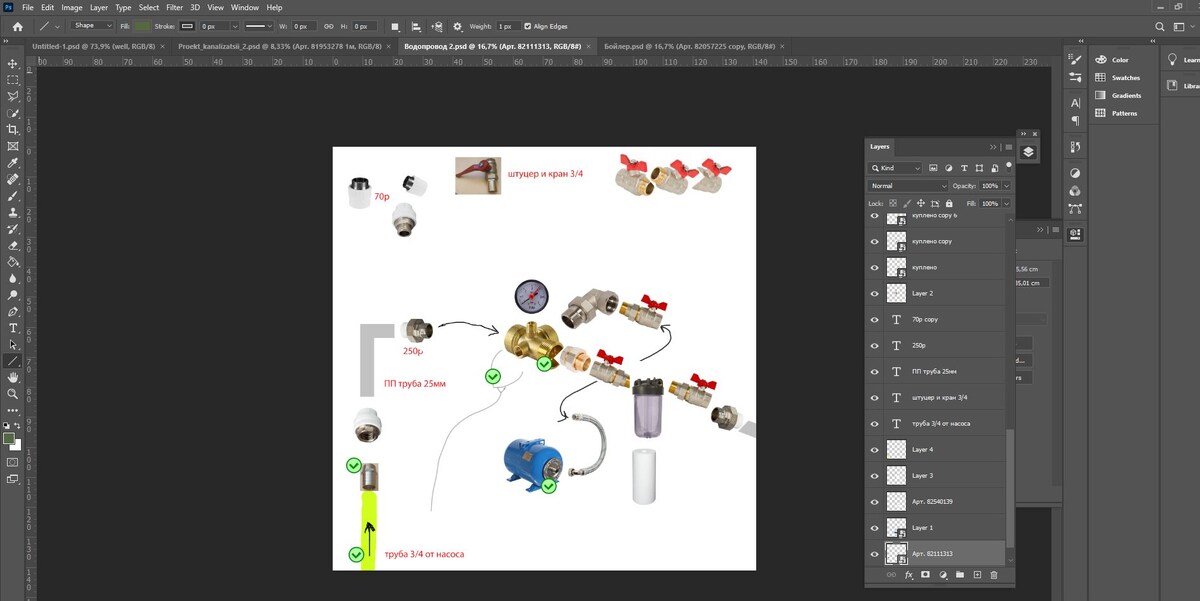Hide the 250р text layer
This screenshot has width=1200, height=601.
[x=875, y=346]
